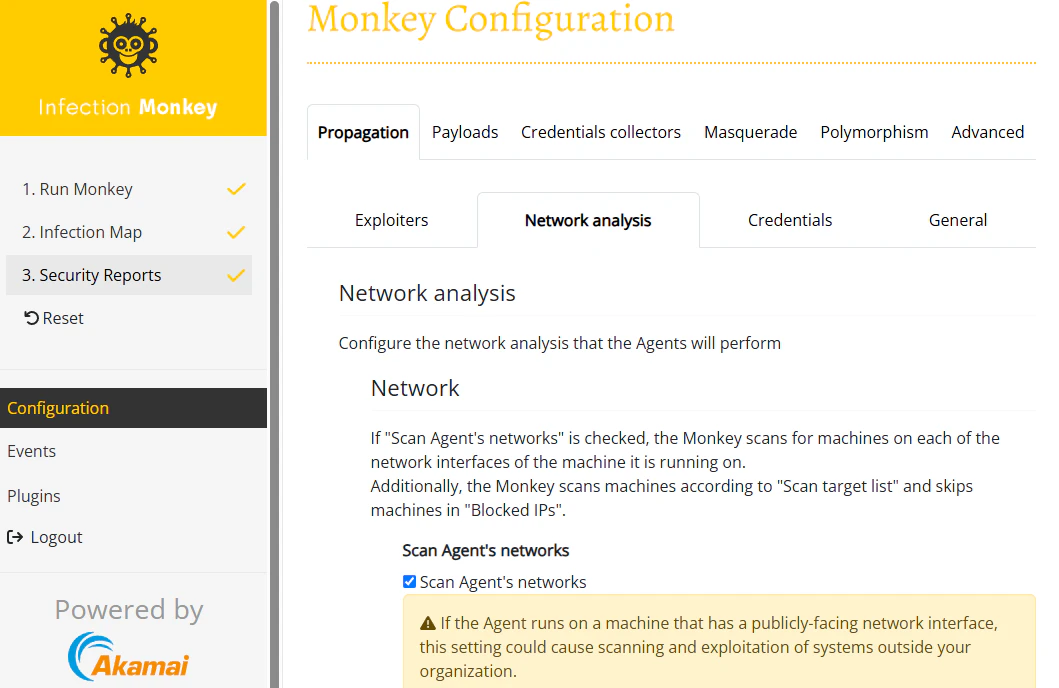Click the Logout arrow icon
This screenshot has height=688, width=1059.
pos(15,537)
